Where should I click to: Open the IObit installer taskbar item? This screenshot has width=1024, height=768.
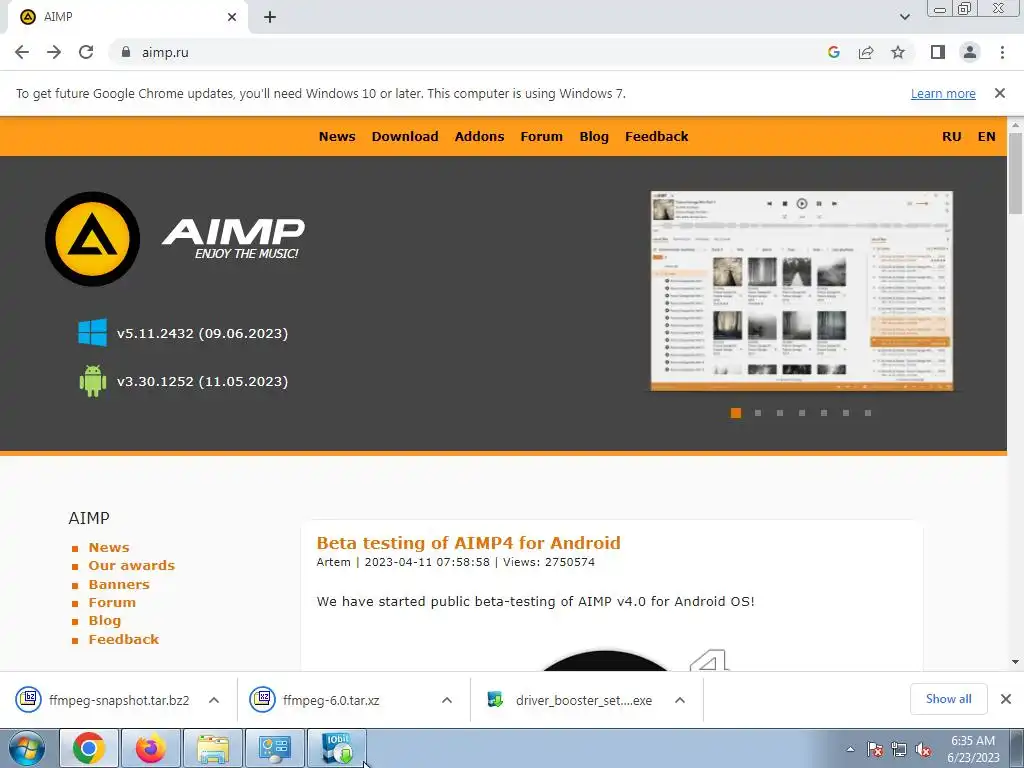tap(337, 748)
